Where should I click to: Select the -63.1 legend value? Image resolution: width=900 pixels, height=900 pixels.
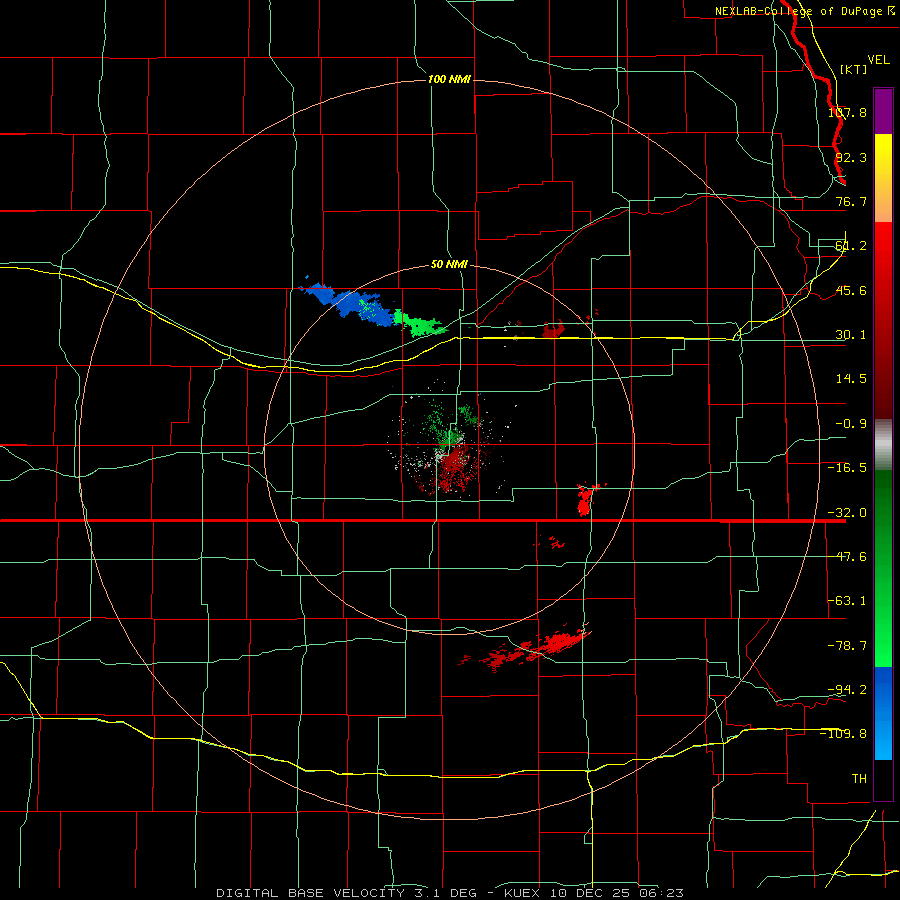point(847,601)
